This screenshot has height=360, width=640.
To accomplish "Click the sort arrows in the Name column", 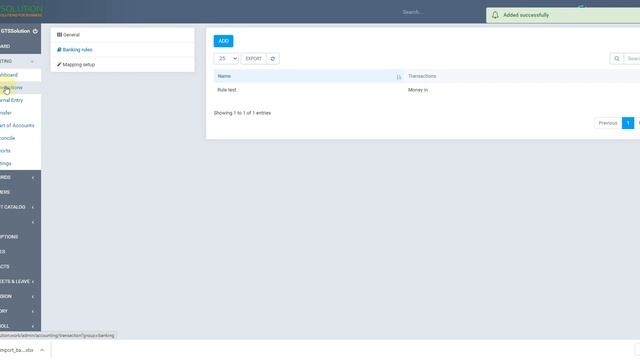I will point(398,77).
